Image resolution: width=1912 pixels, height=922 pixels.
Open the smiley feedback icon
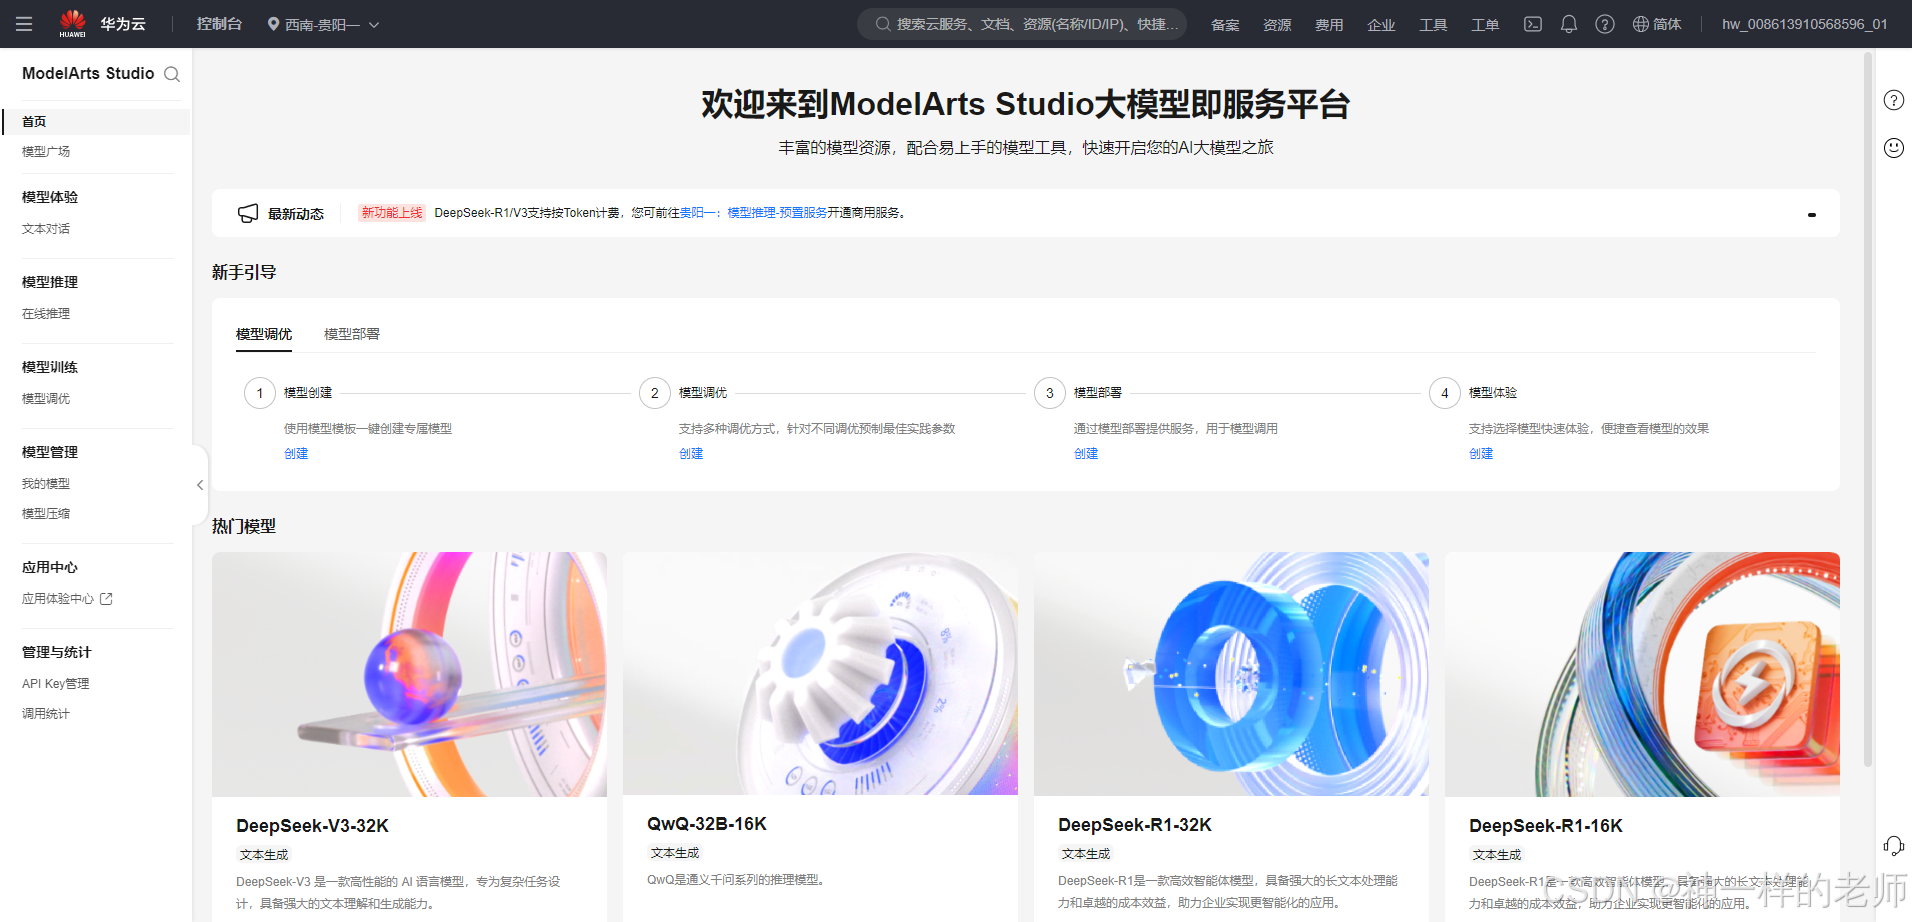(x=1893, y=148)
